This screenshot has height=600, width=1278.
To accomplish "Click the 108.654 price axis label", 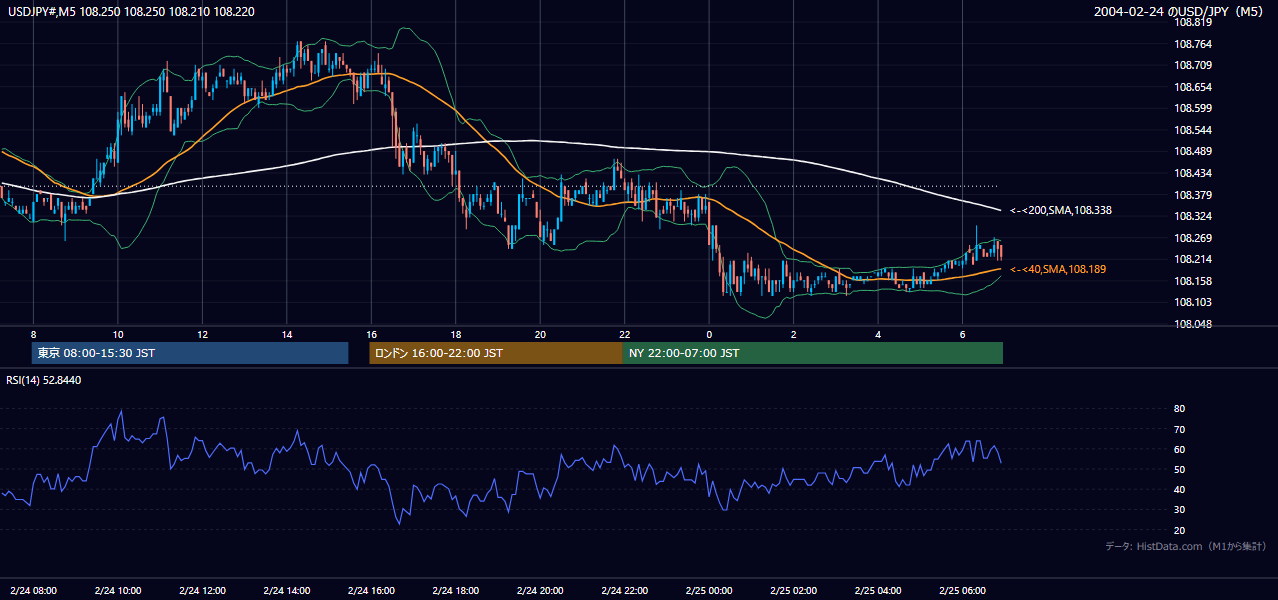I will coord(1192,88).
